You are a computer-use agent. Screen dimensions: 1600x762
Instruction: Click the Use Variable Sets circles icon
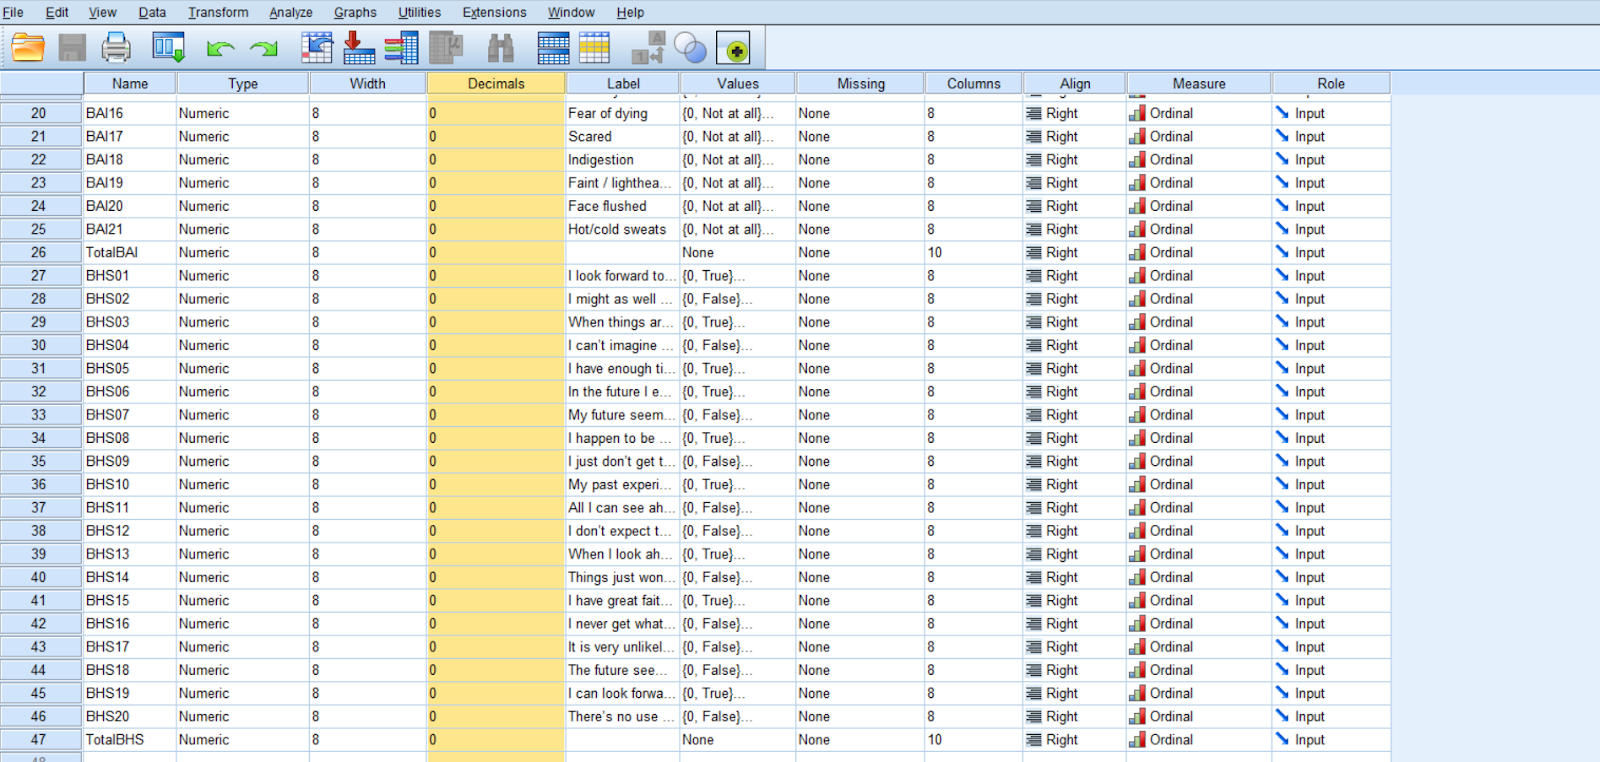click(690, 47)
